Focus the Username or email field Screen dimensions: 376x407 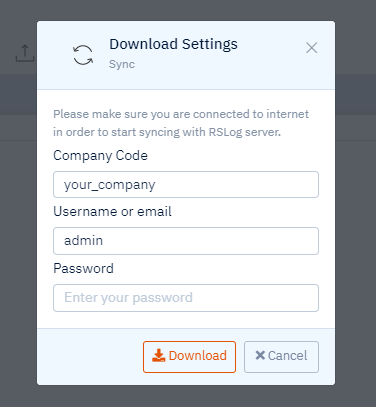[186, 241]
